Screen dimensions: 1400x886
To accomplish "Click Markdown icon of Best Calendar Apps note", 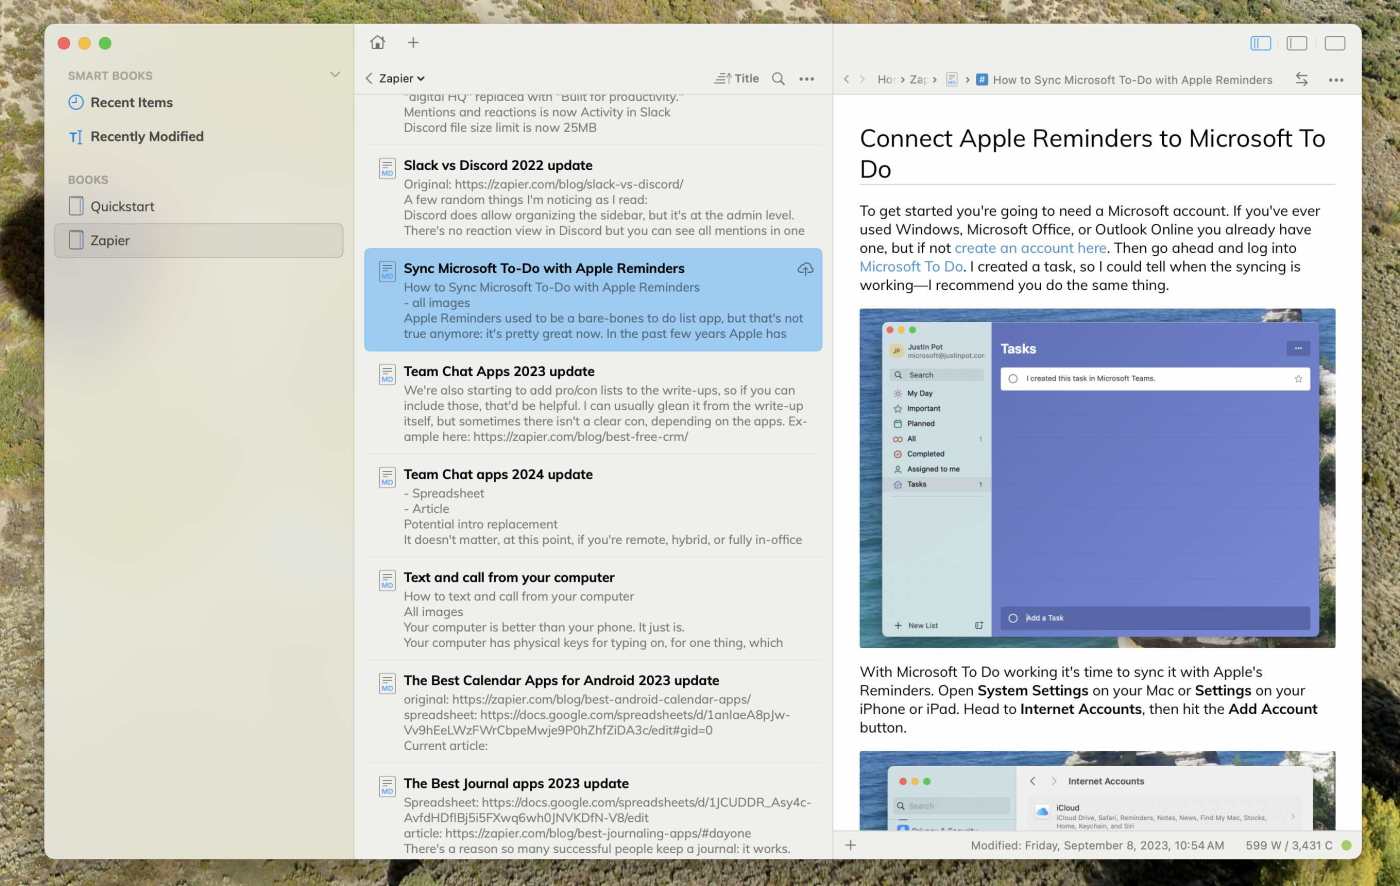I will [x=387, y=683].
